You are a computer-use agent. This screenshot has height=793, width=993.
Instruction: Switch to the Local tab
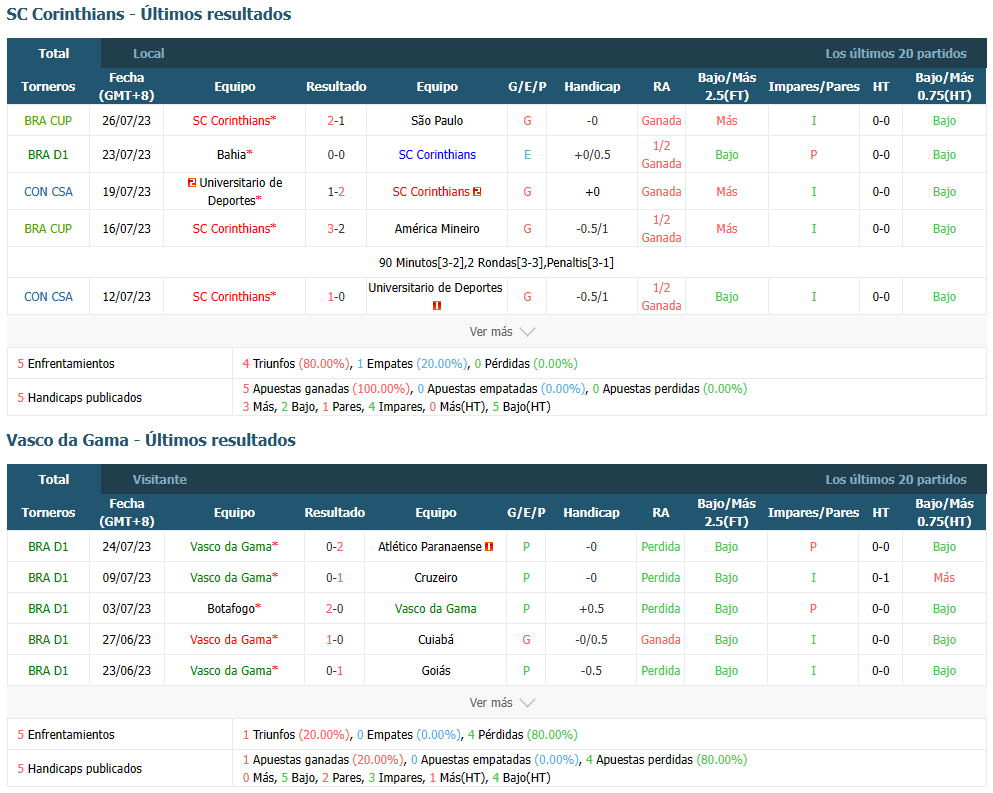pos(149,53)
